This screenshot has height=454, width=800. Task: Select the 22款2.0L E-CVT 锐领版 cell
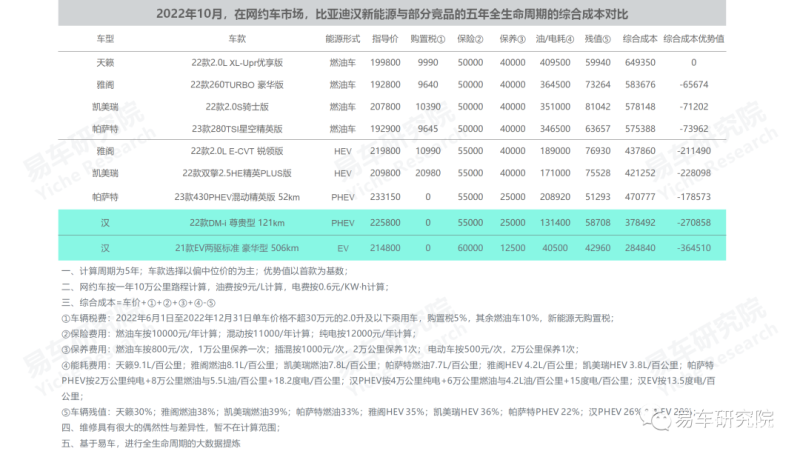pos(235,150)
